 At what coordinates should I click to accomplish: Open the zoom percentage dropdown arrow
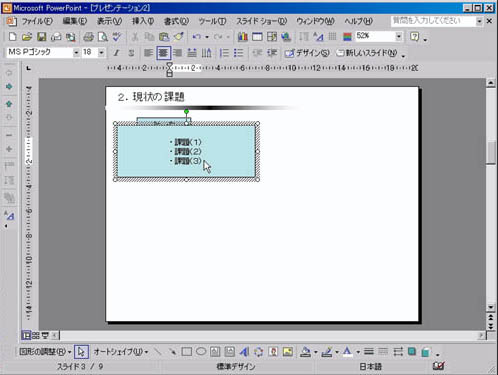pyautogui.click(x=399, y=36)
